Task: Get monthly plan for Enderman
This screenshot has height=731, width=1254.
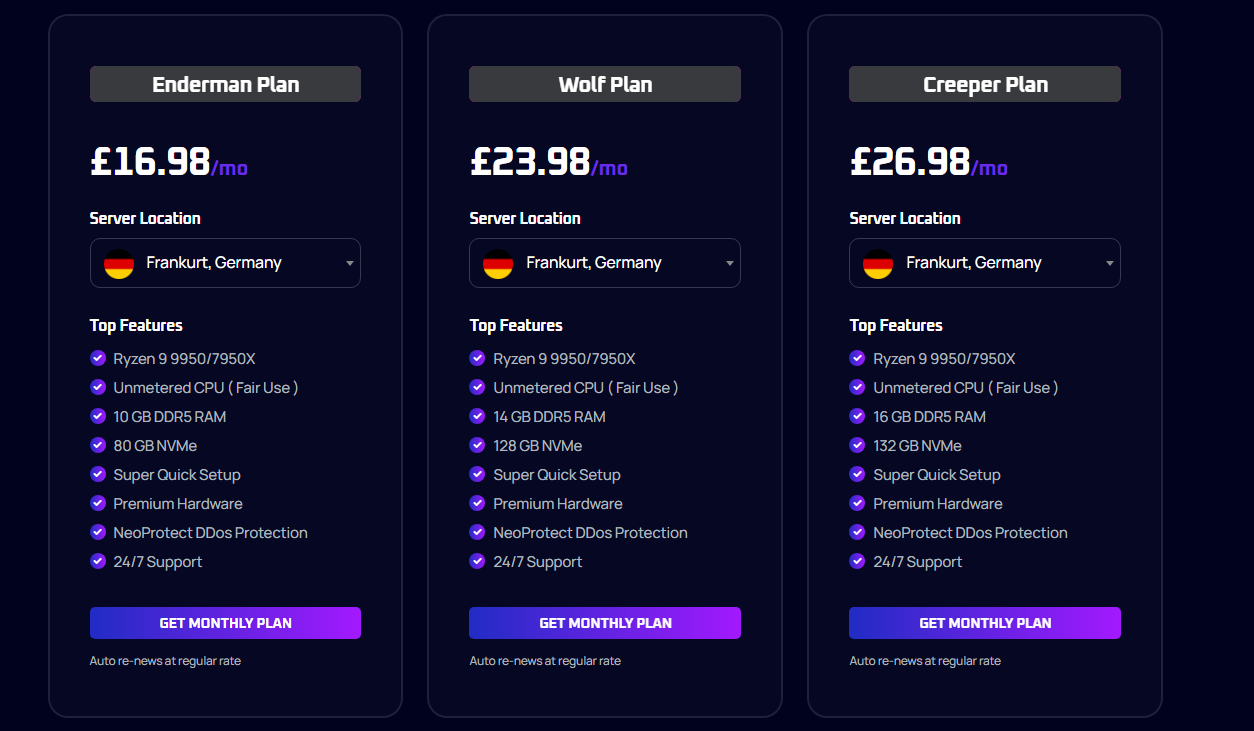Action: (225, 623)
